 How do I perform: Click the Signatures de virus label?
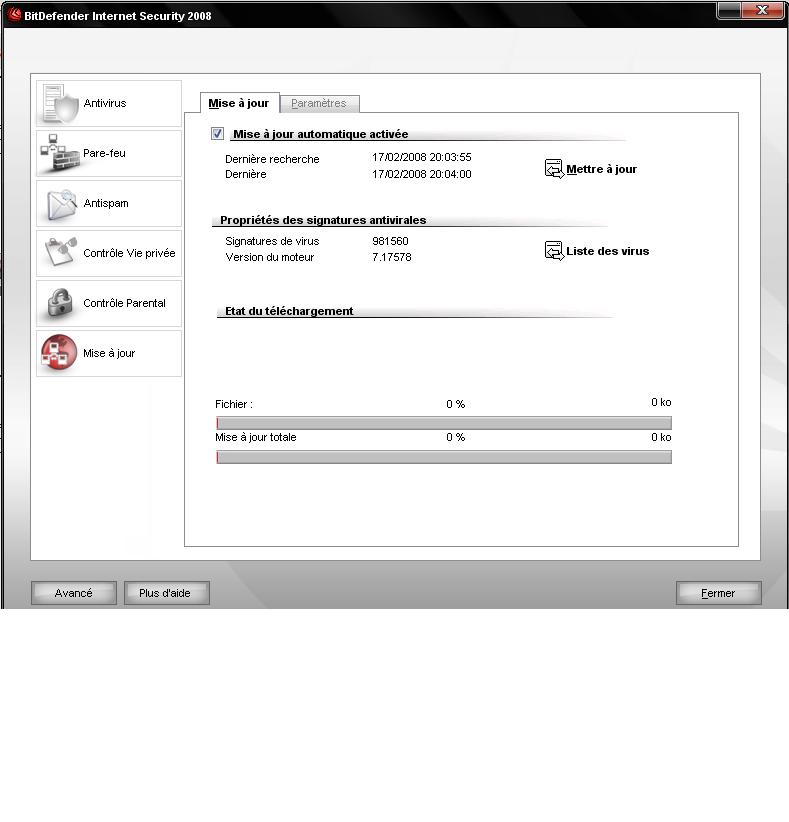[272, 241]
